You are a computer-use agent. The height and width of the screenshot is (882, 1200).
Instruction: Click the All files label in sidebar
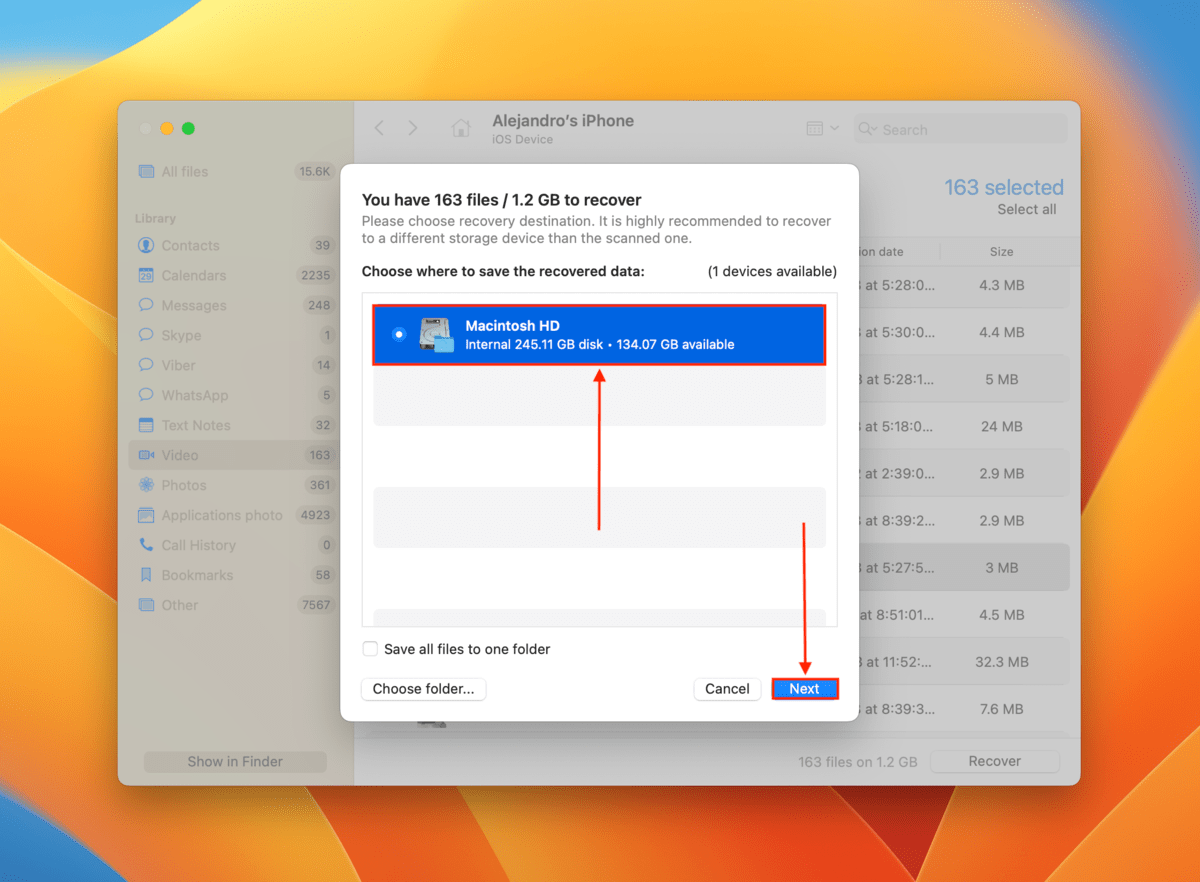[x=185, y=171]
